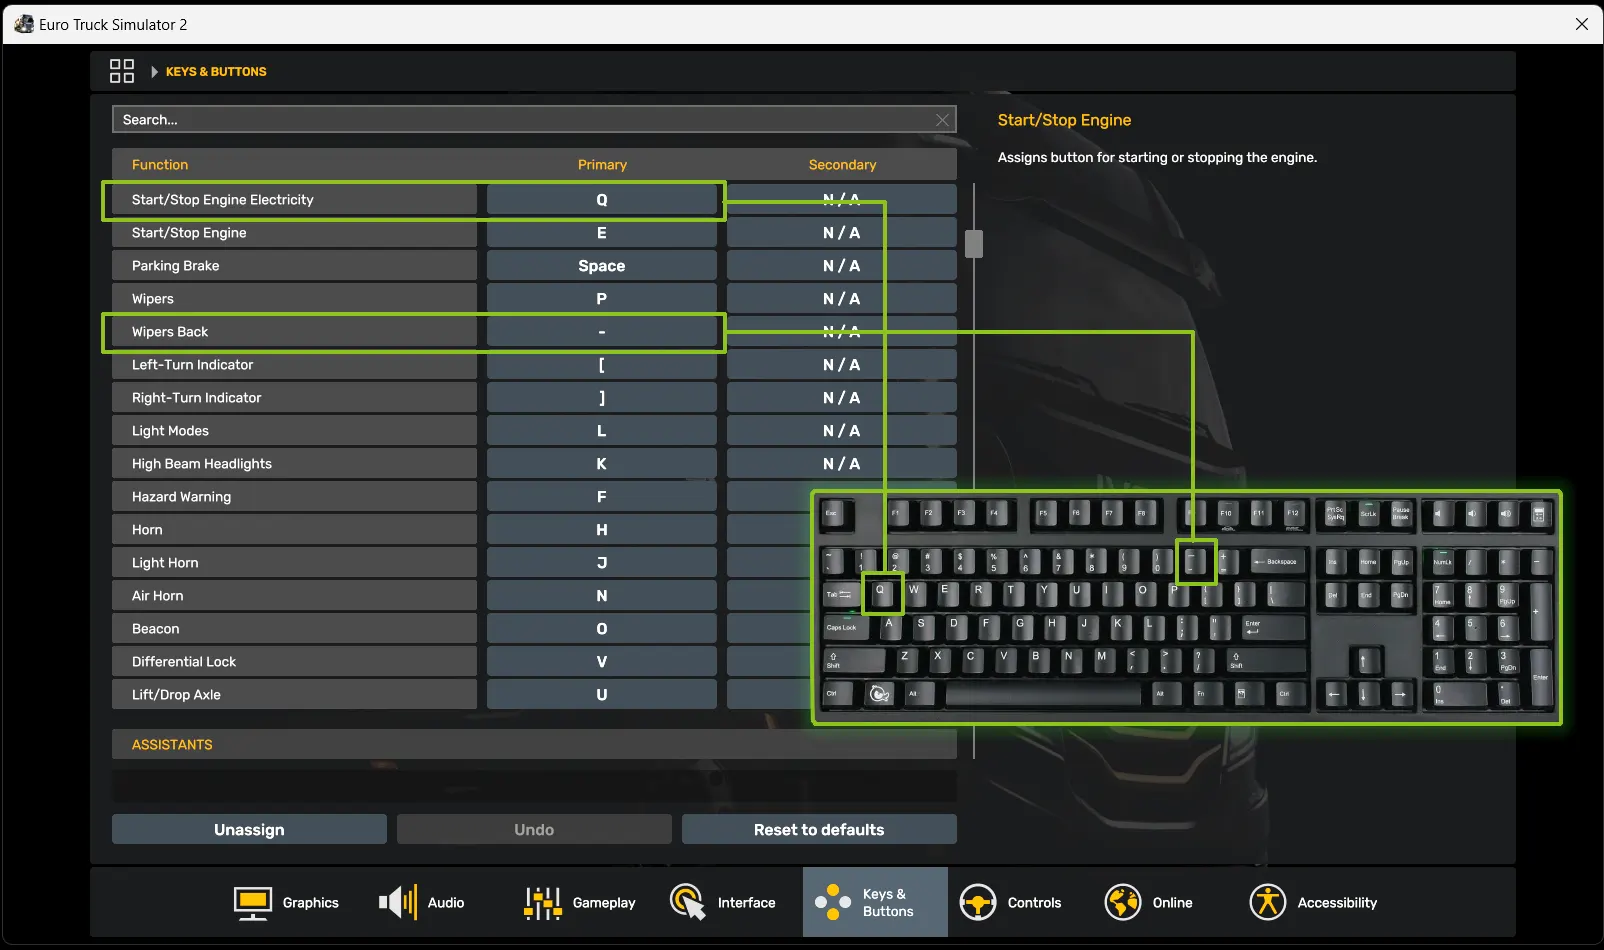Viewport: 1604px width, 950px height.
Task: Select Parking Brake primary key Space
Action: [602, 266]
